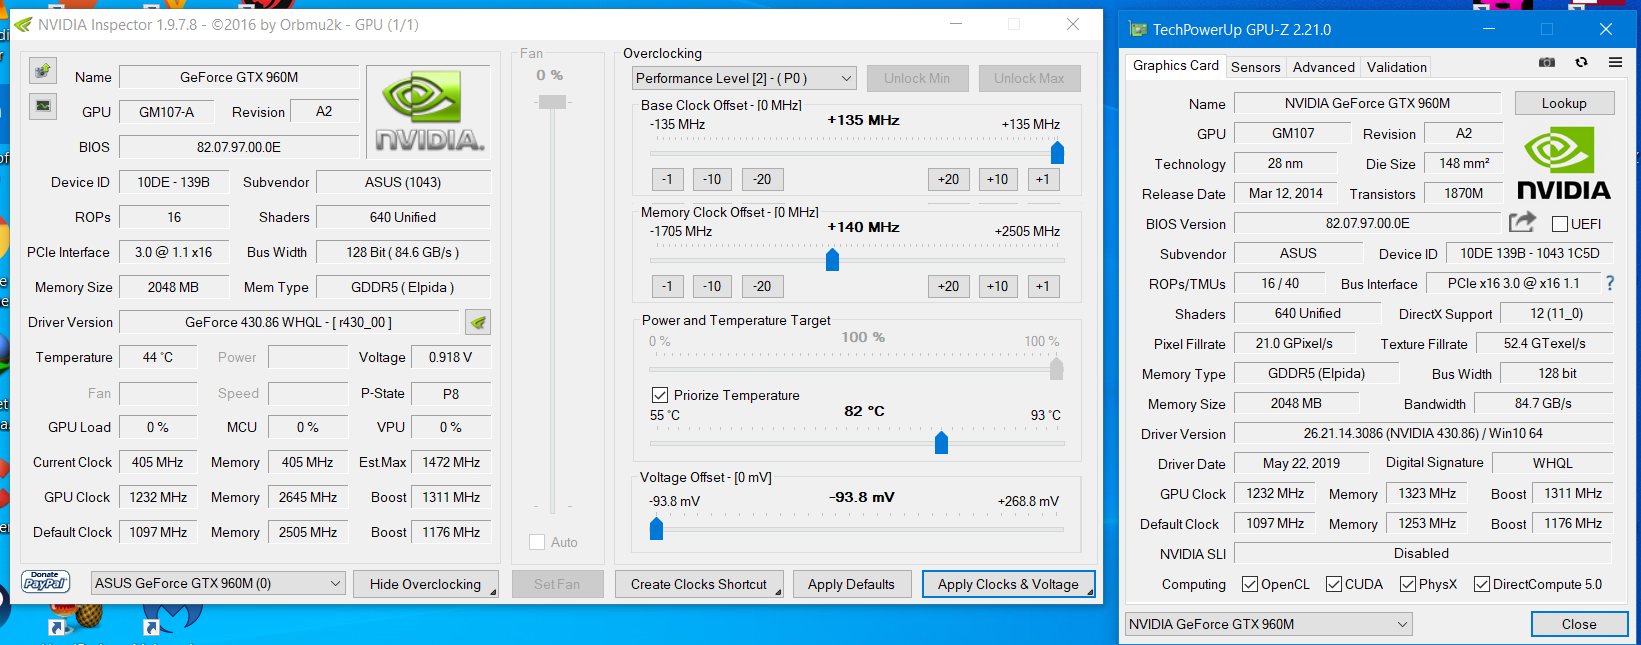Viewport: 1641px width, 645px height.
Task: Open the sensor monitoring icon beside GPU row
Action: point(42,105)
